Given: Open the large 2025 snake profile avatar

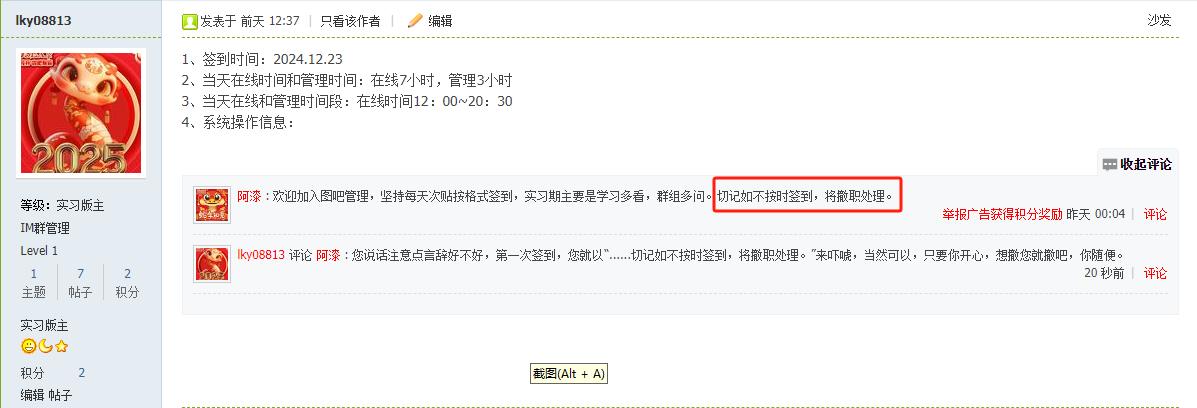Looking at the screenshot, I should tap(80, 113).
